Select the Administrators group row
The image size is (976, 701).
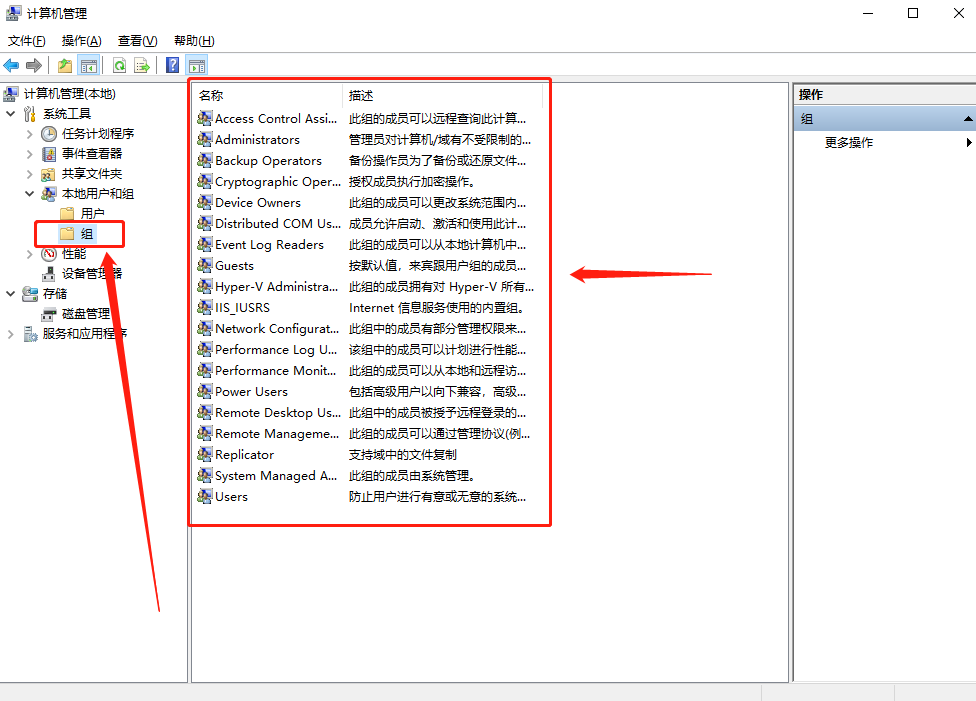[x=257, y=140]
